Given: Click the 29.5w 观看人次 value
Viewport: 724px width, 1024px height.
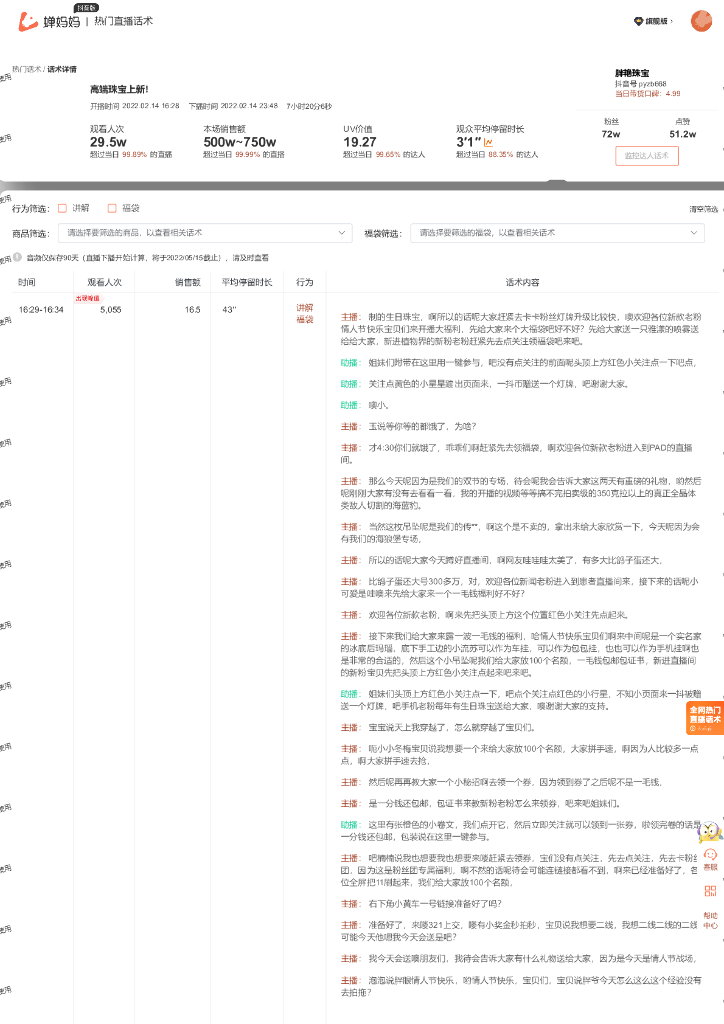Looking at the screenshot, I should [108, 142].
